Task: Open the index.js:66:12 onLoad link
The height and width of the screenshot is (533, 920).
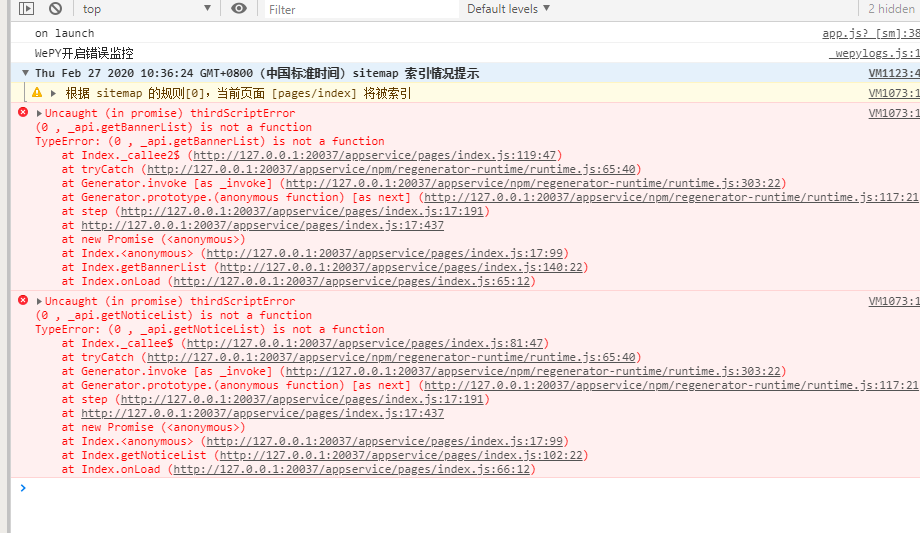Action: 351,470
